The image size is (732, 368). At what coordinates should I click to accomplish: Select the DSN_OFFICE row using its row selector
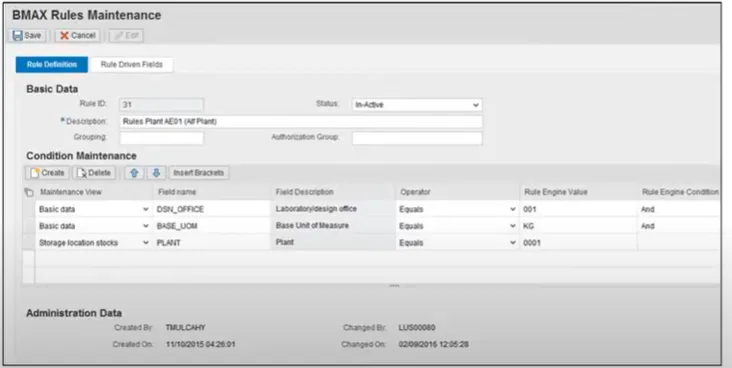click(29, 209)
